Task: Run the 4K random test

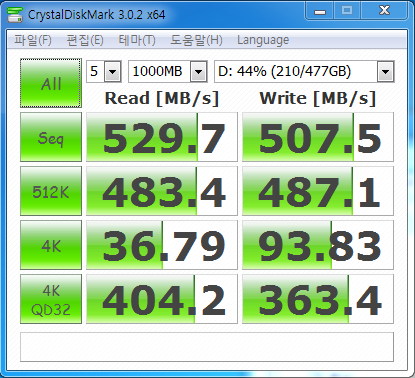Action: click(x=51, y=245)
